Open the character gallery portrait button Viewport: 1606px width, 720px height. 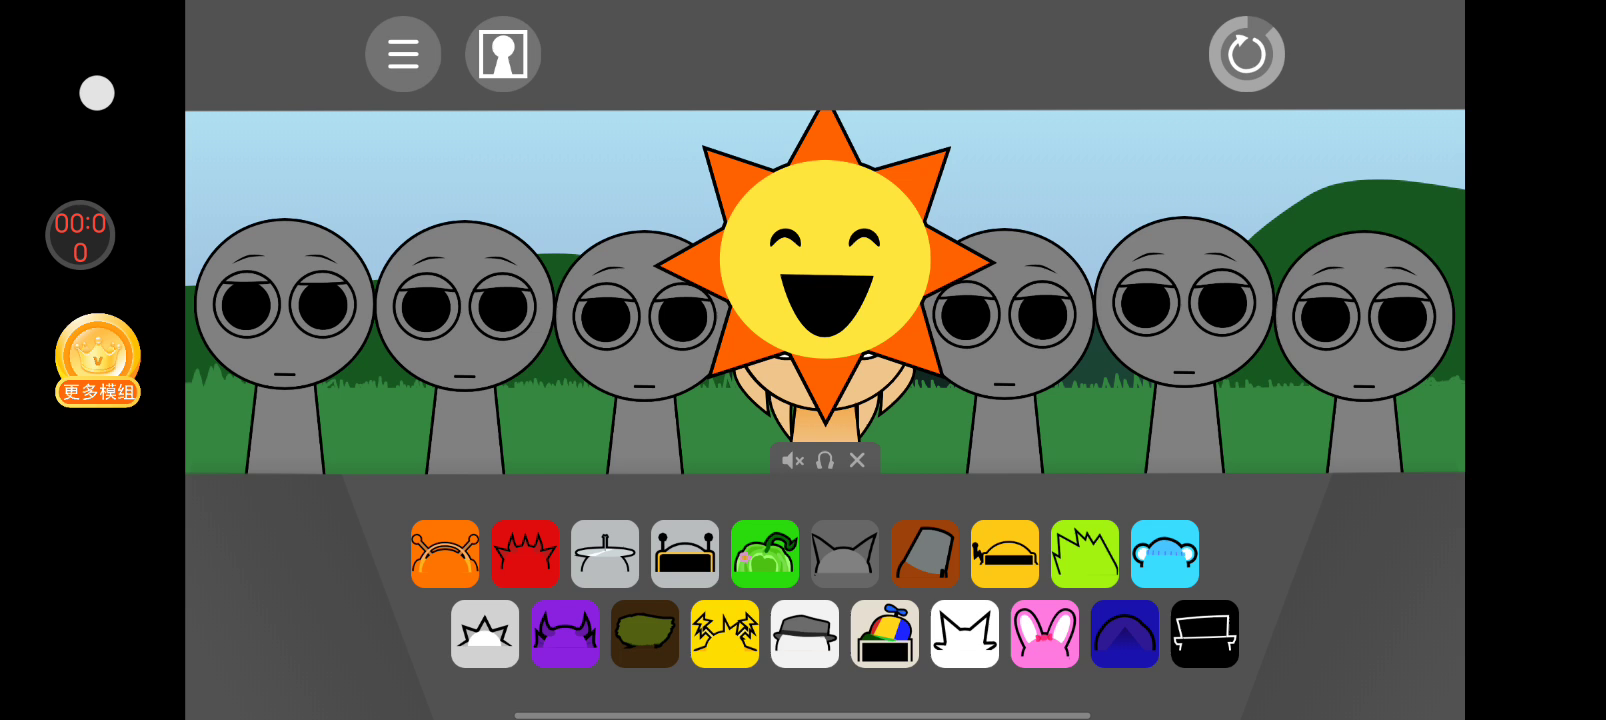[503, 54]
